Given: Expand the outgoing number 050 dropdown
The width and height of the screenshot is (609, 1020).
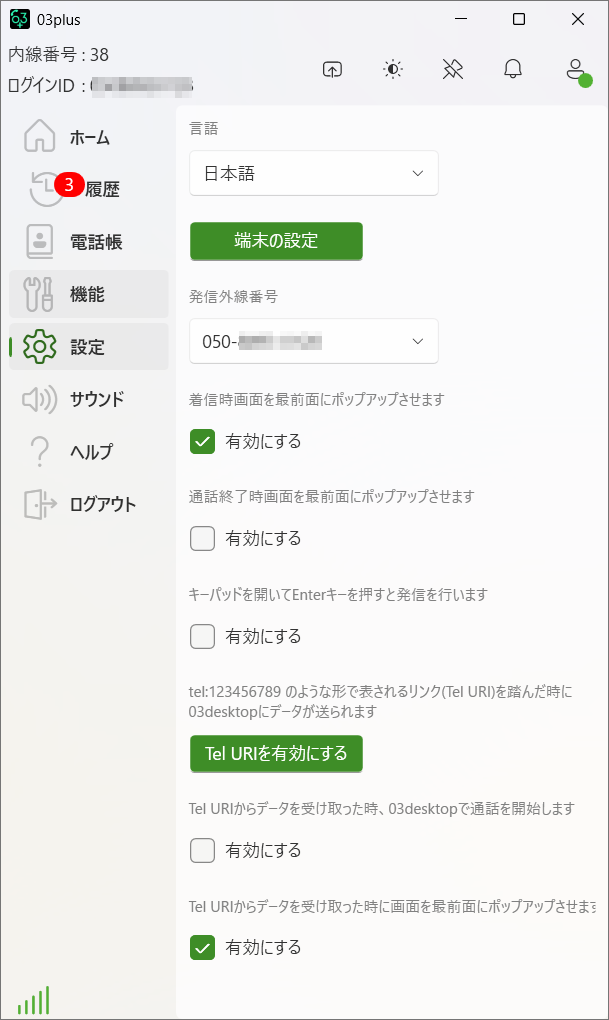Looking at the screenshot, I should (314, 341).
